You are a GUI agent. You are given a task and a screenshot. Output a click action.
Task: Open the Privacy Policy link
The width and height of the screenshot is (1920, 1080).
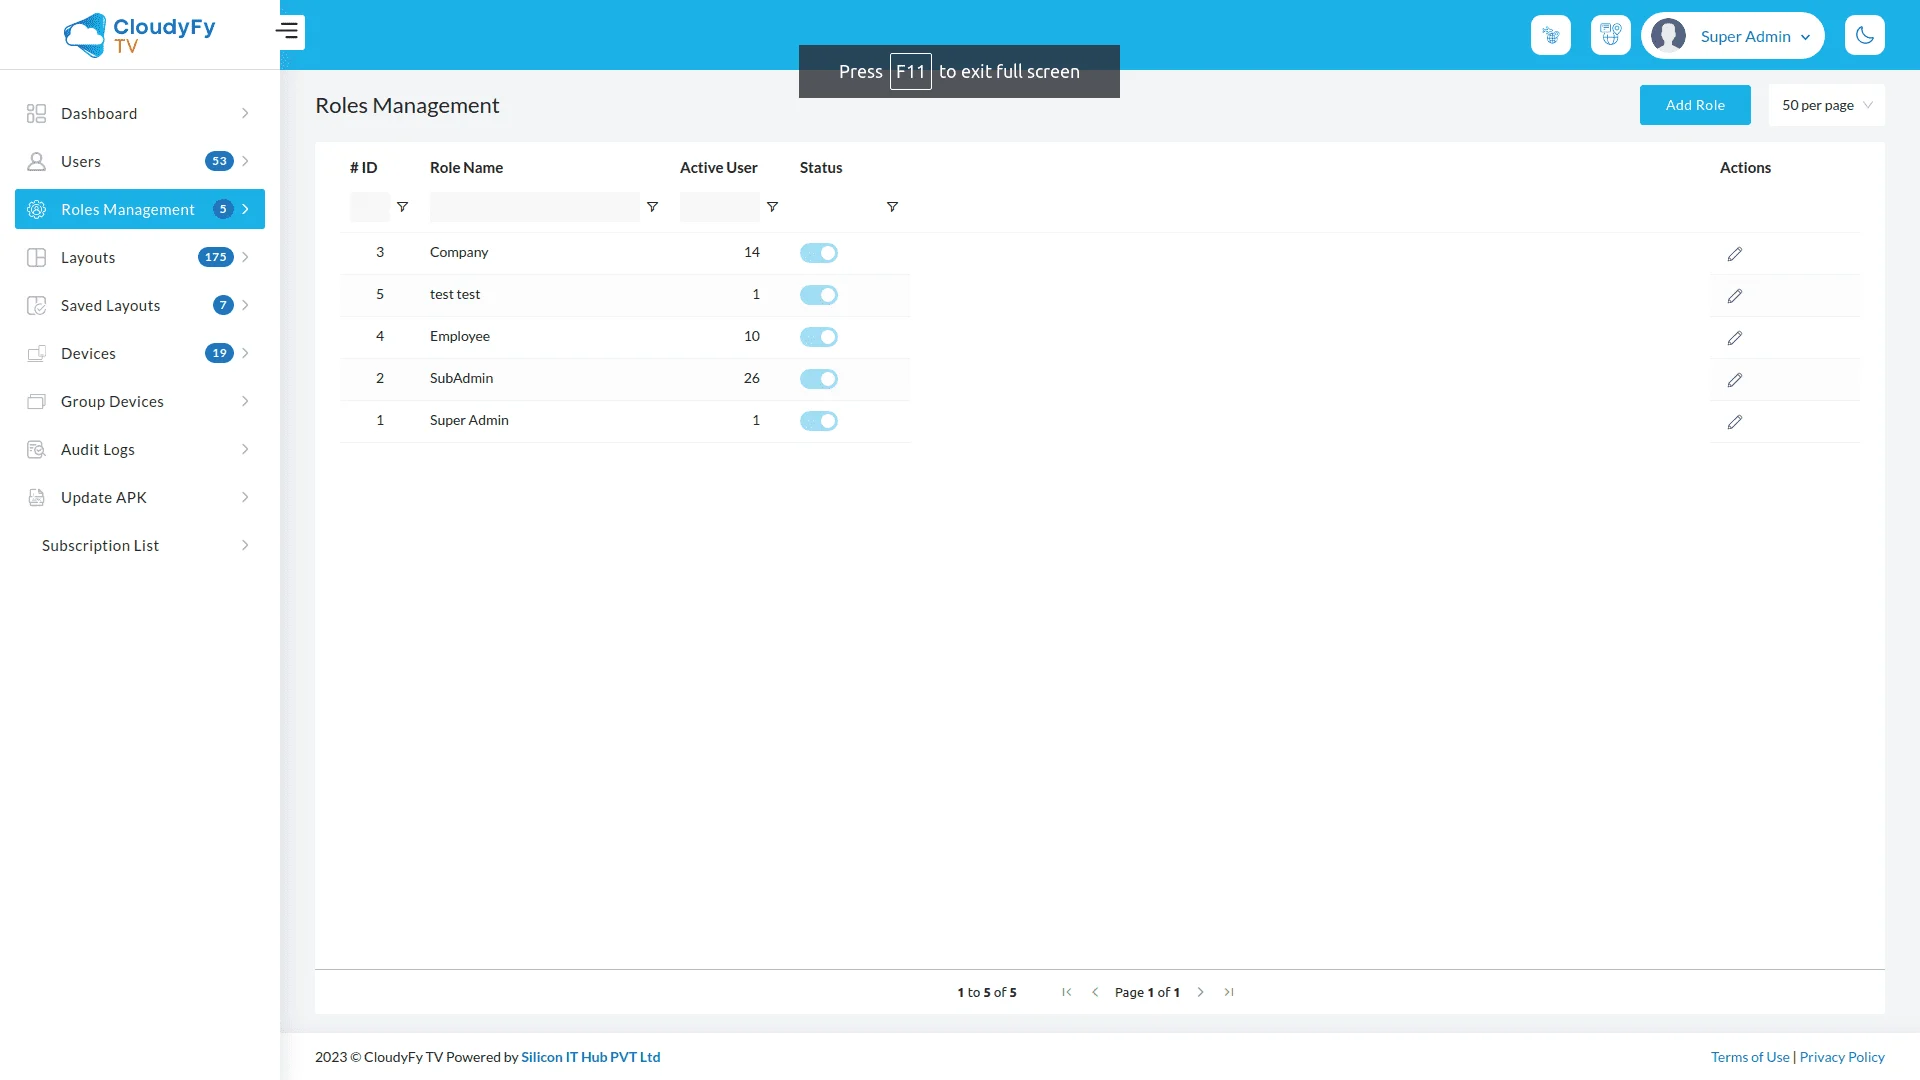click(1841, 1057)
